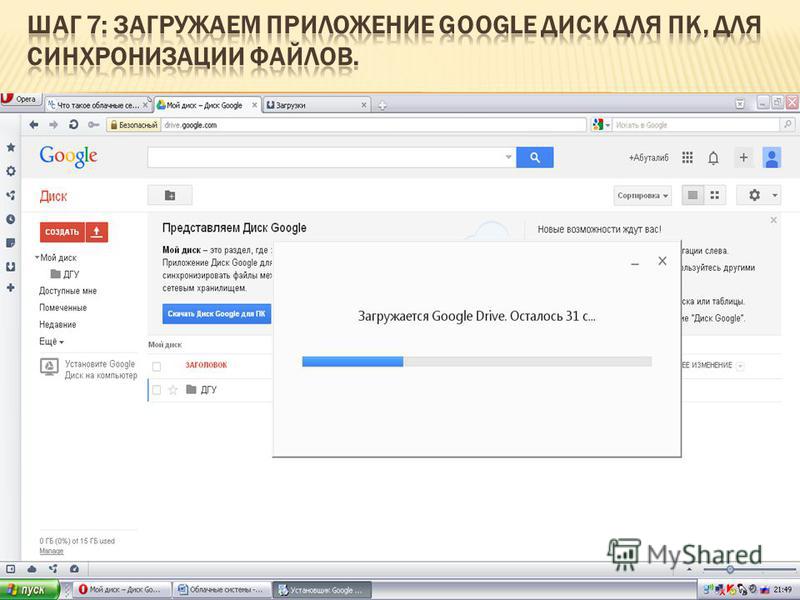The width and height of the screenshot is (800, 600).
Task: Open the Помеченные section
Action: coord(63,308)
